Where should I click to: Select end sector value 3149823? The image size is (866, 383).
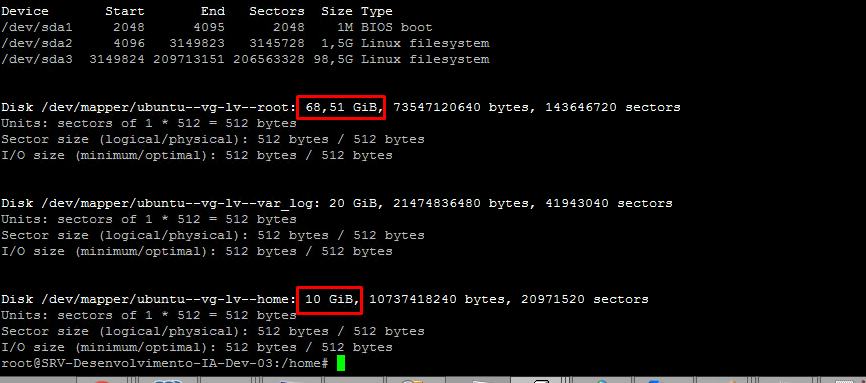(197, 43)
